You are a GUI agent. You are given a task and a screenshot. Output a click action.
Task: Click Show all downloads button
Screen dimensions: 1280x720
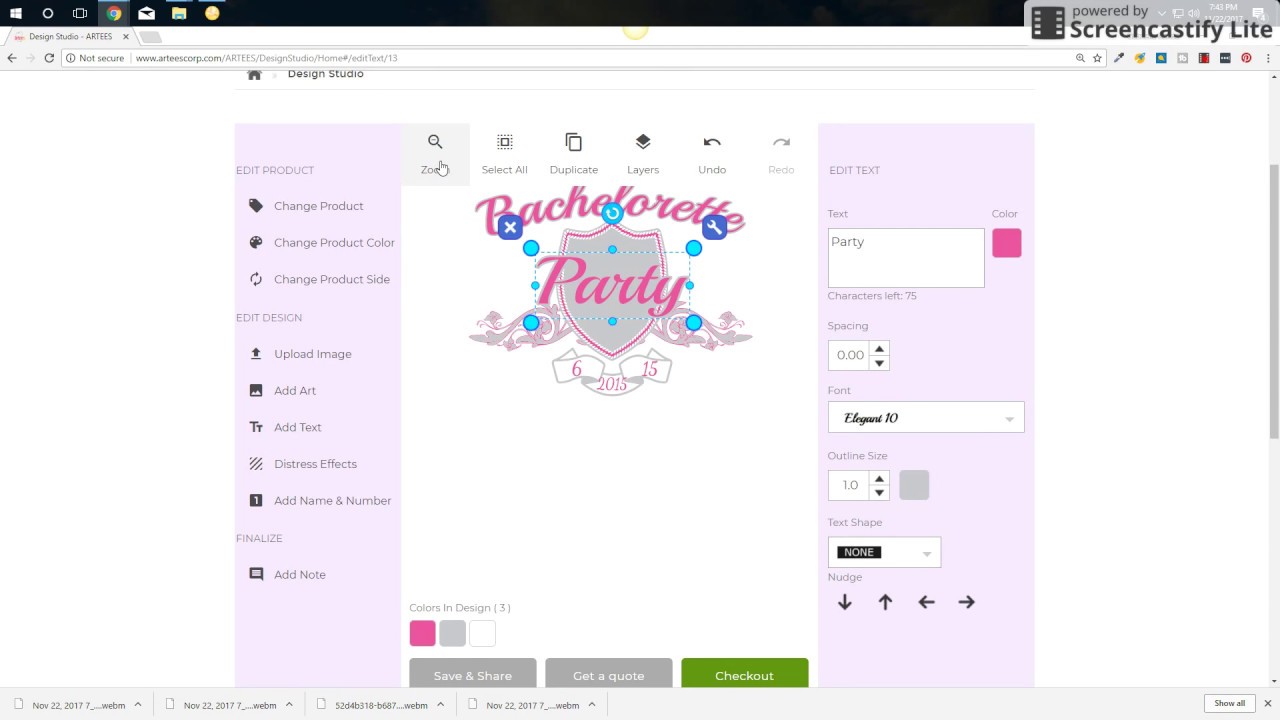click(1230, 704)
